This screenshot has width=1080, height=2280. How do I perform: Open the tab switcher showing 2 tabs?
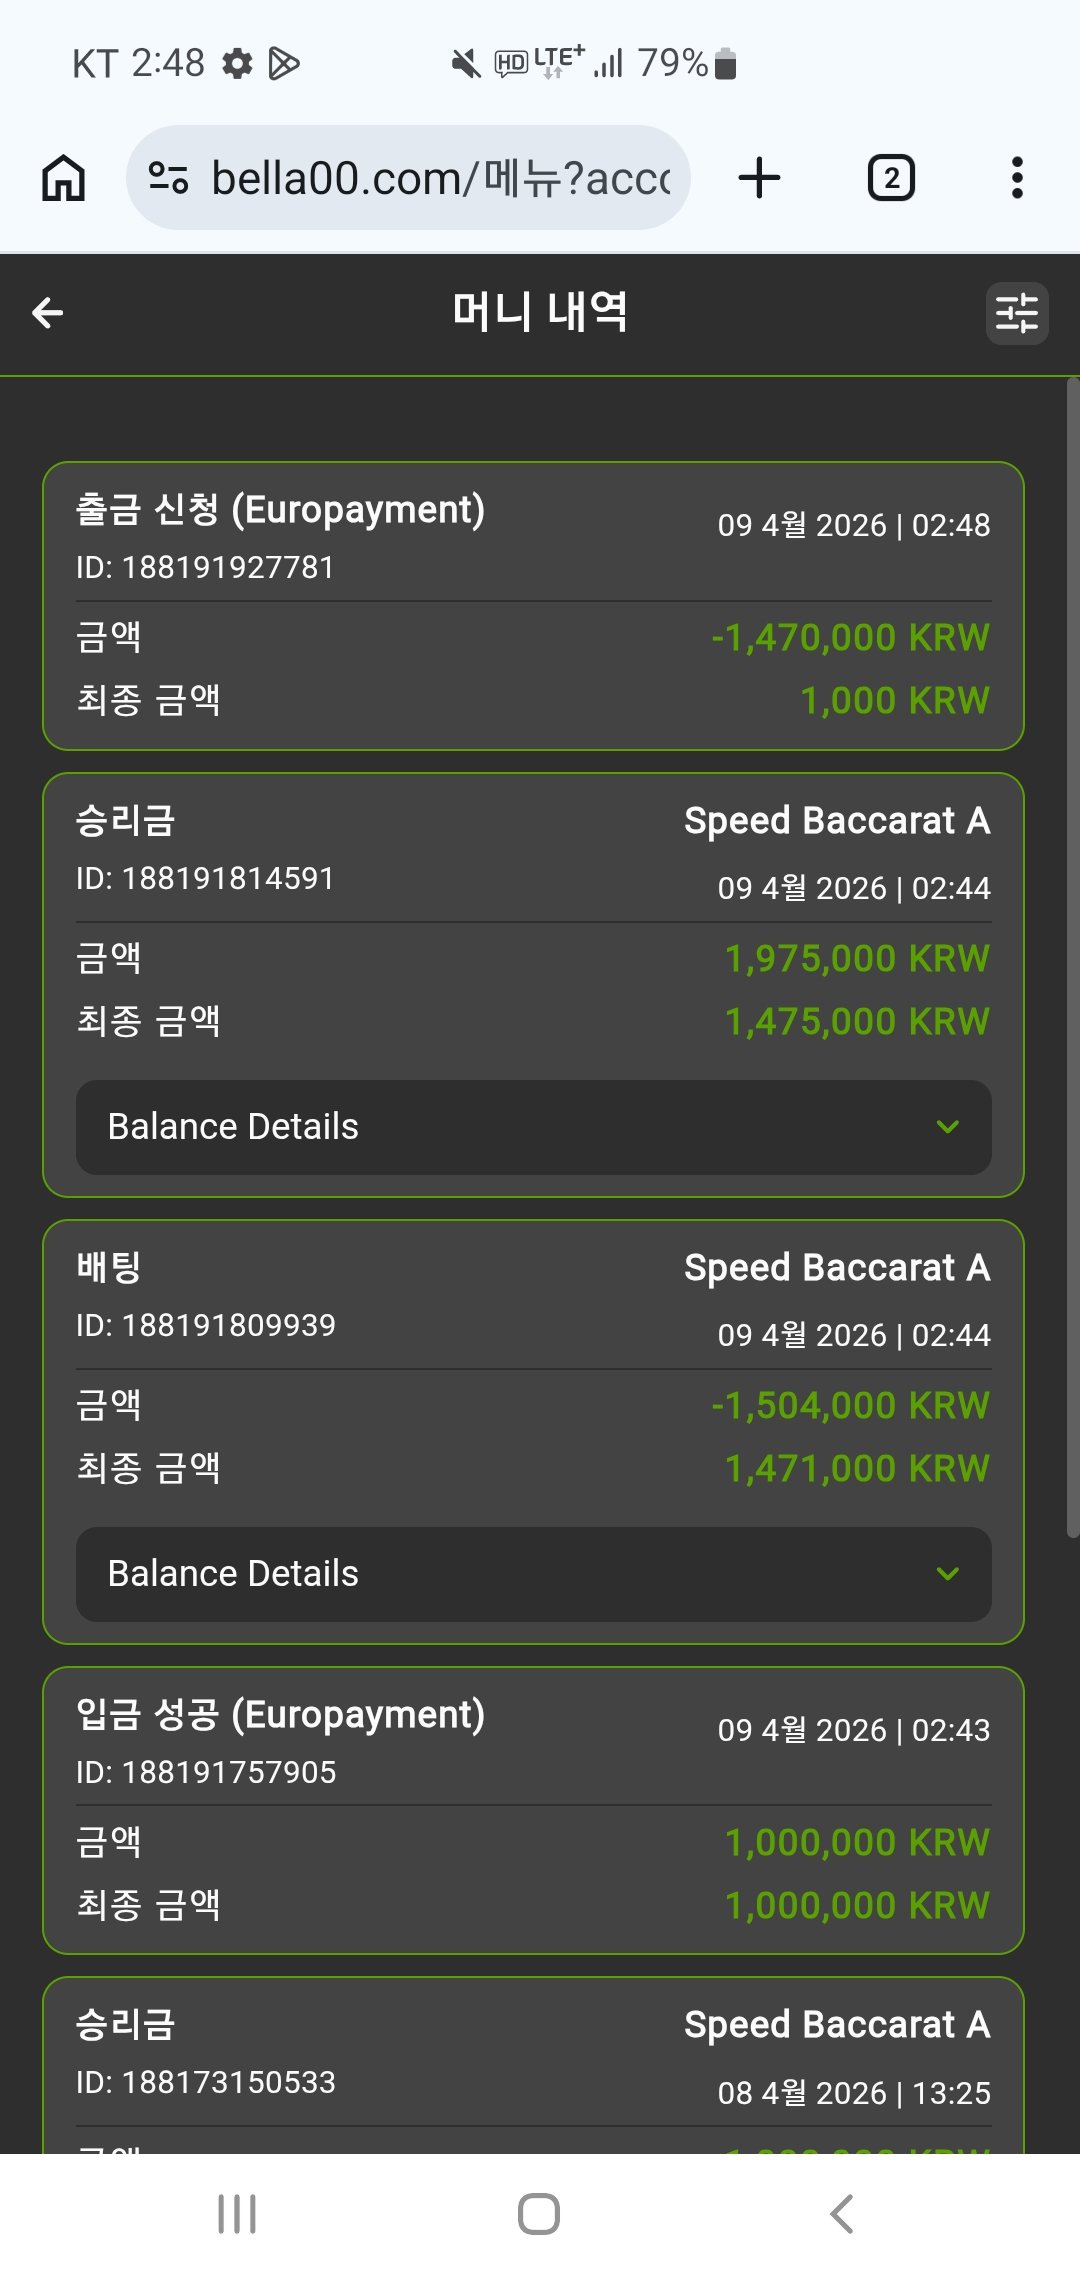pos(891,178)
